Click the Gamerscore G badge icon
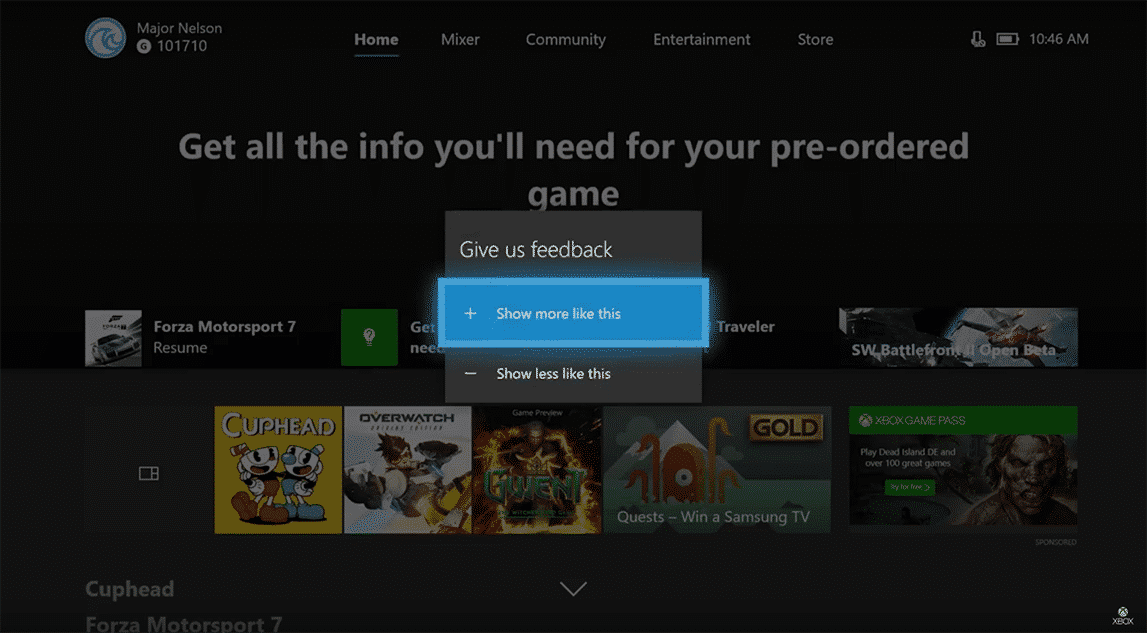The height and width of the screenshot is (633, 1147). pos(144,46)
